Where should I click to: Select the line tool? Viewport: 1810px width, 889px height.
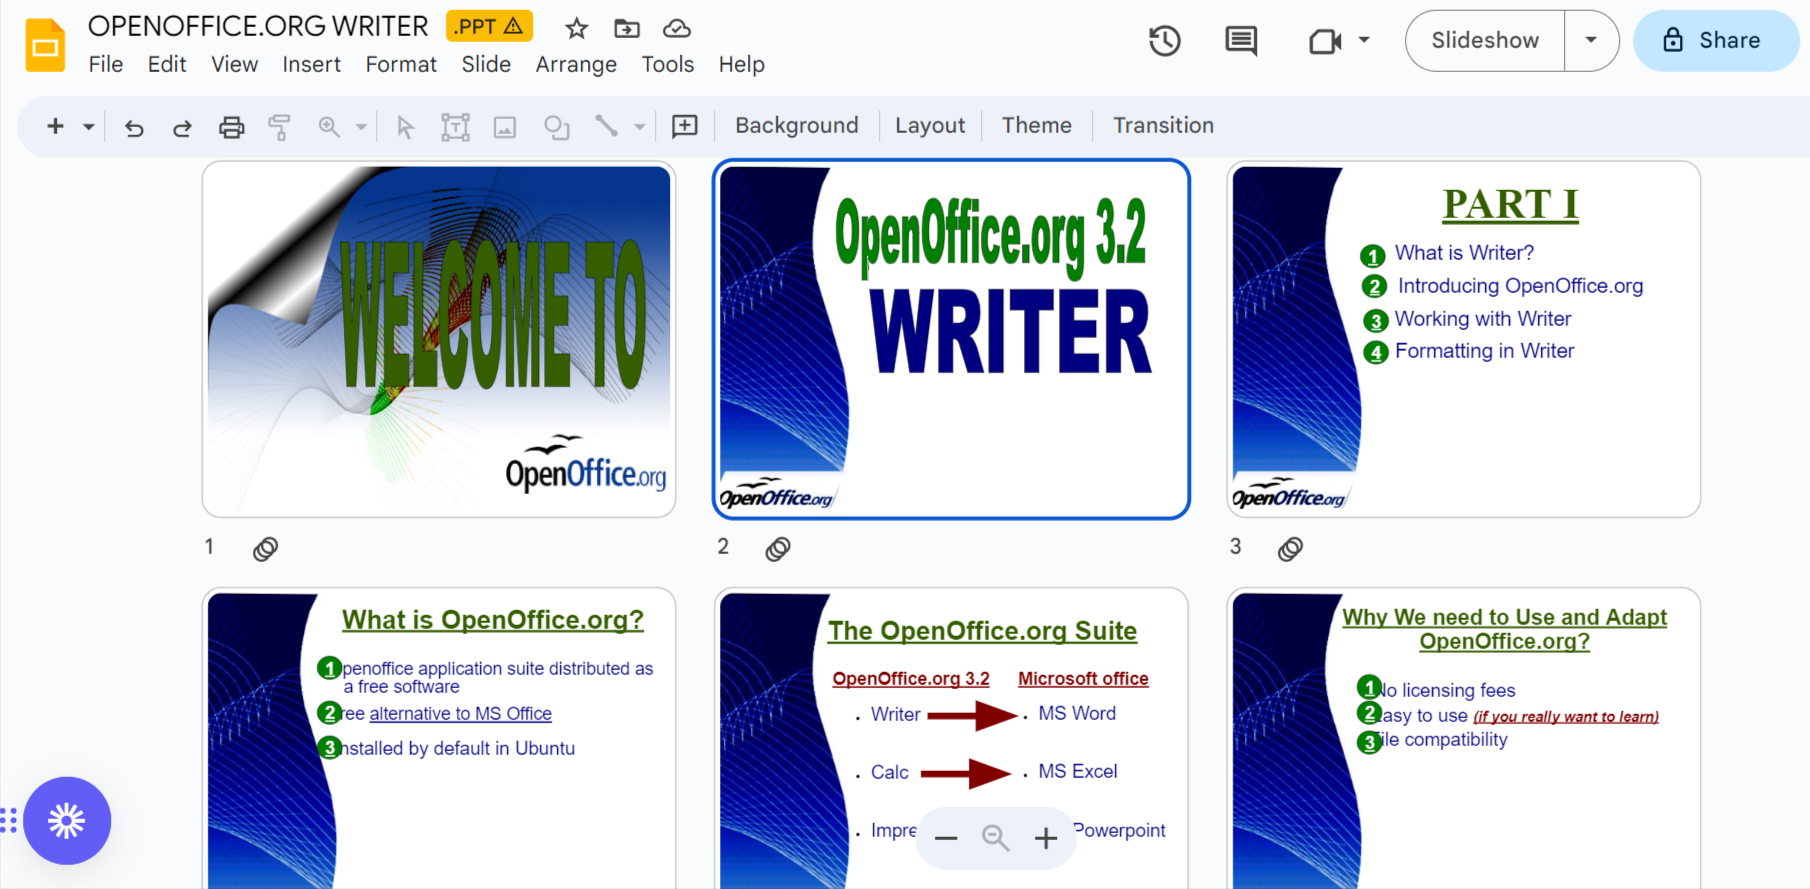pyautogui.click(x=606, y=126)
